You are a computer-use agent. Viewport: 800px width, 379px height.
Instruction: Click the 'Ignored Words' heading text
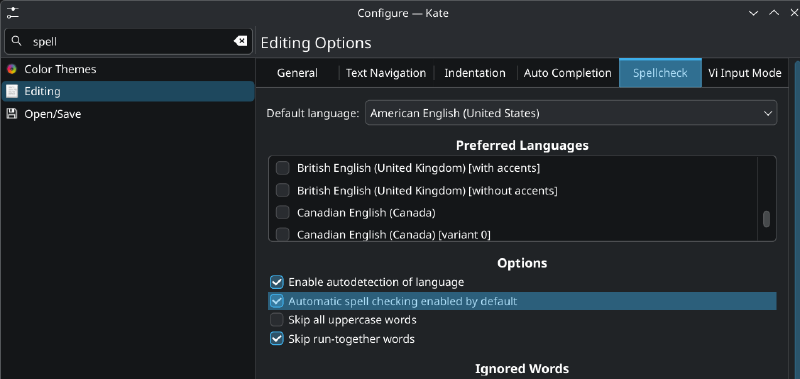tap(522, 368)
